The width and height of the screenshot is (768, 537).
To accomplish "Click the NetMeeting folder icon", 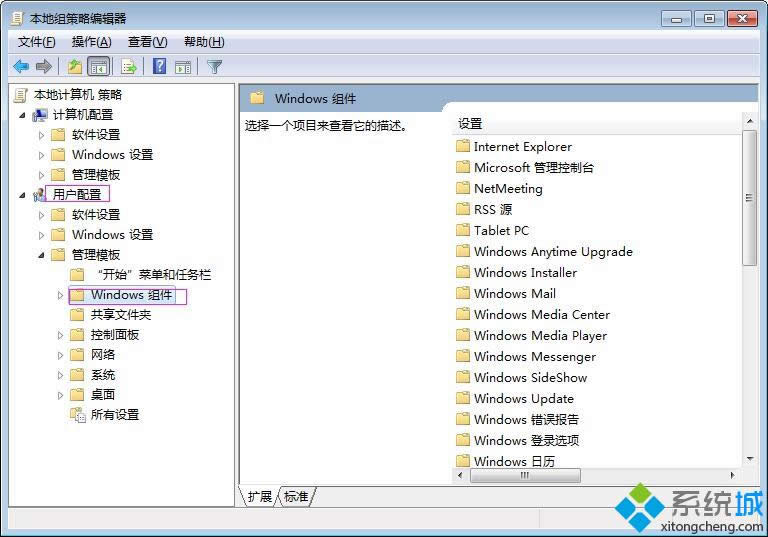I will click(x=463, y=188).
